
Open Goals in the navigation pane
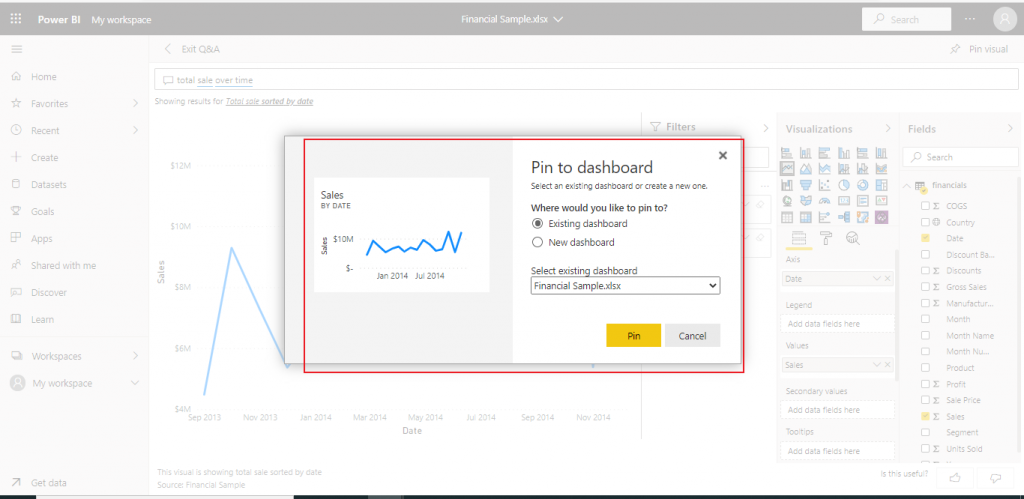(x=42, y=212)
